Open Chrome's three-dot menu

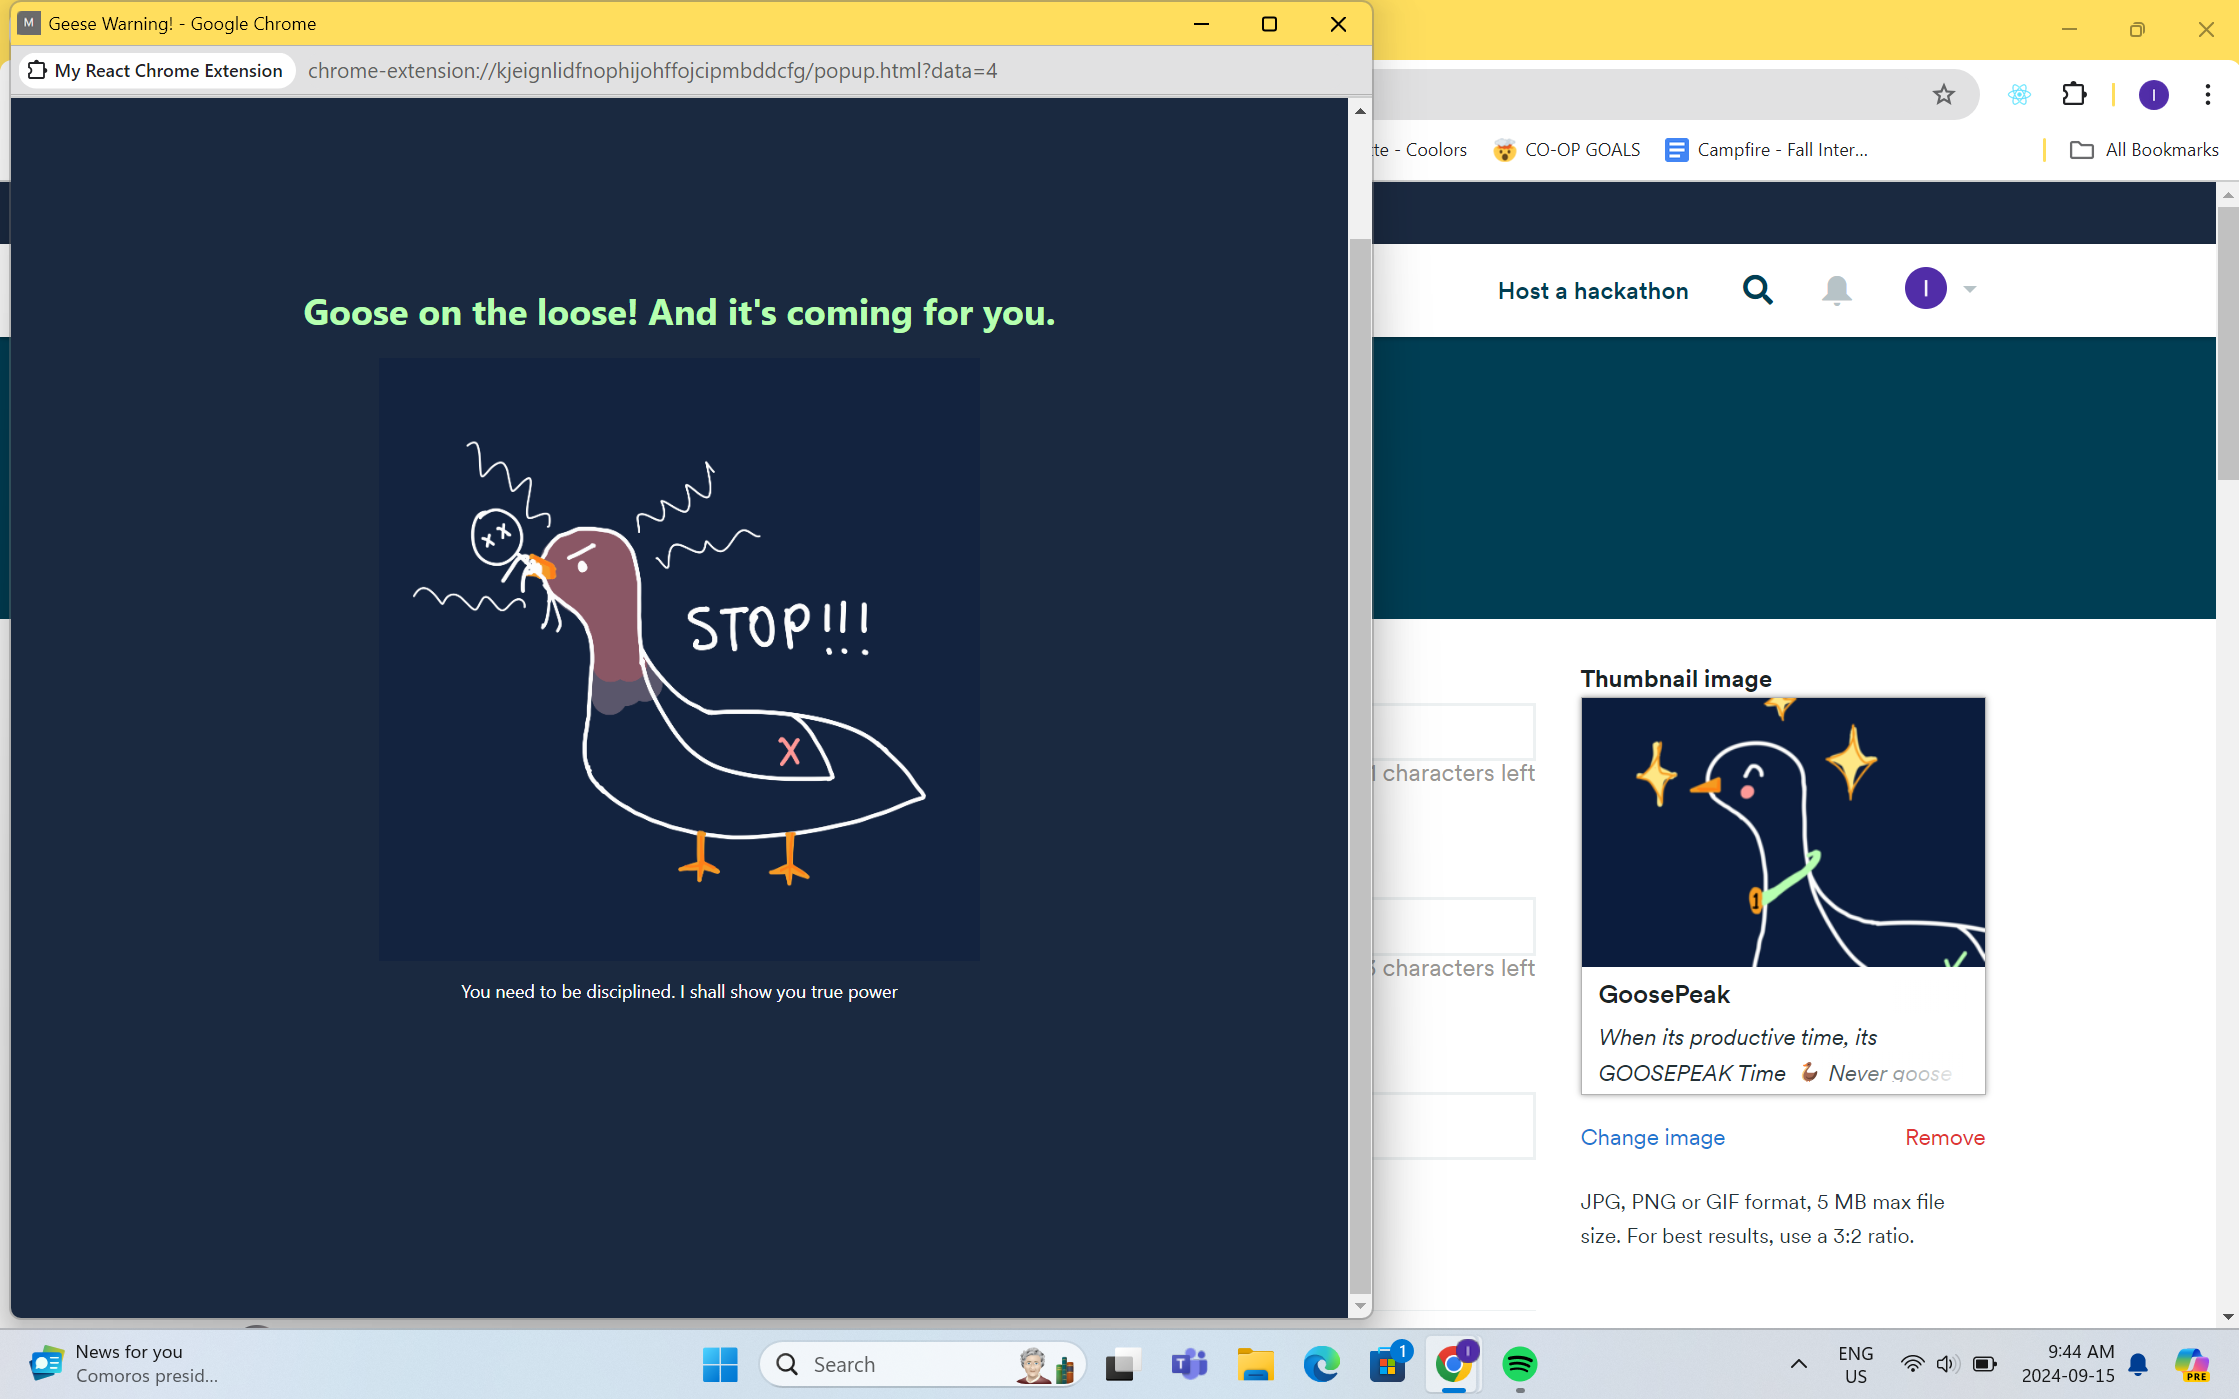[x=2207, y=95]
